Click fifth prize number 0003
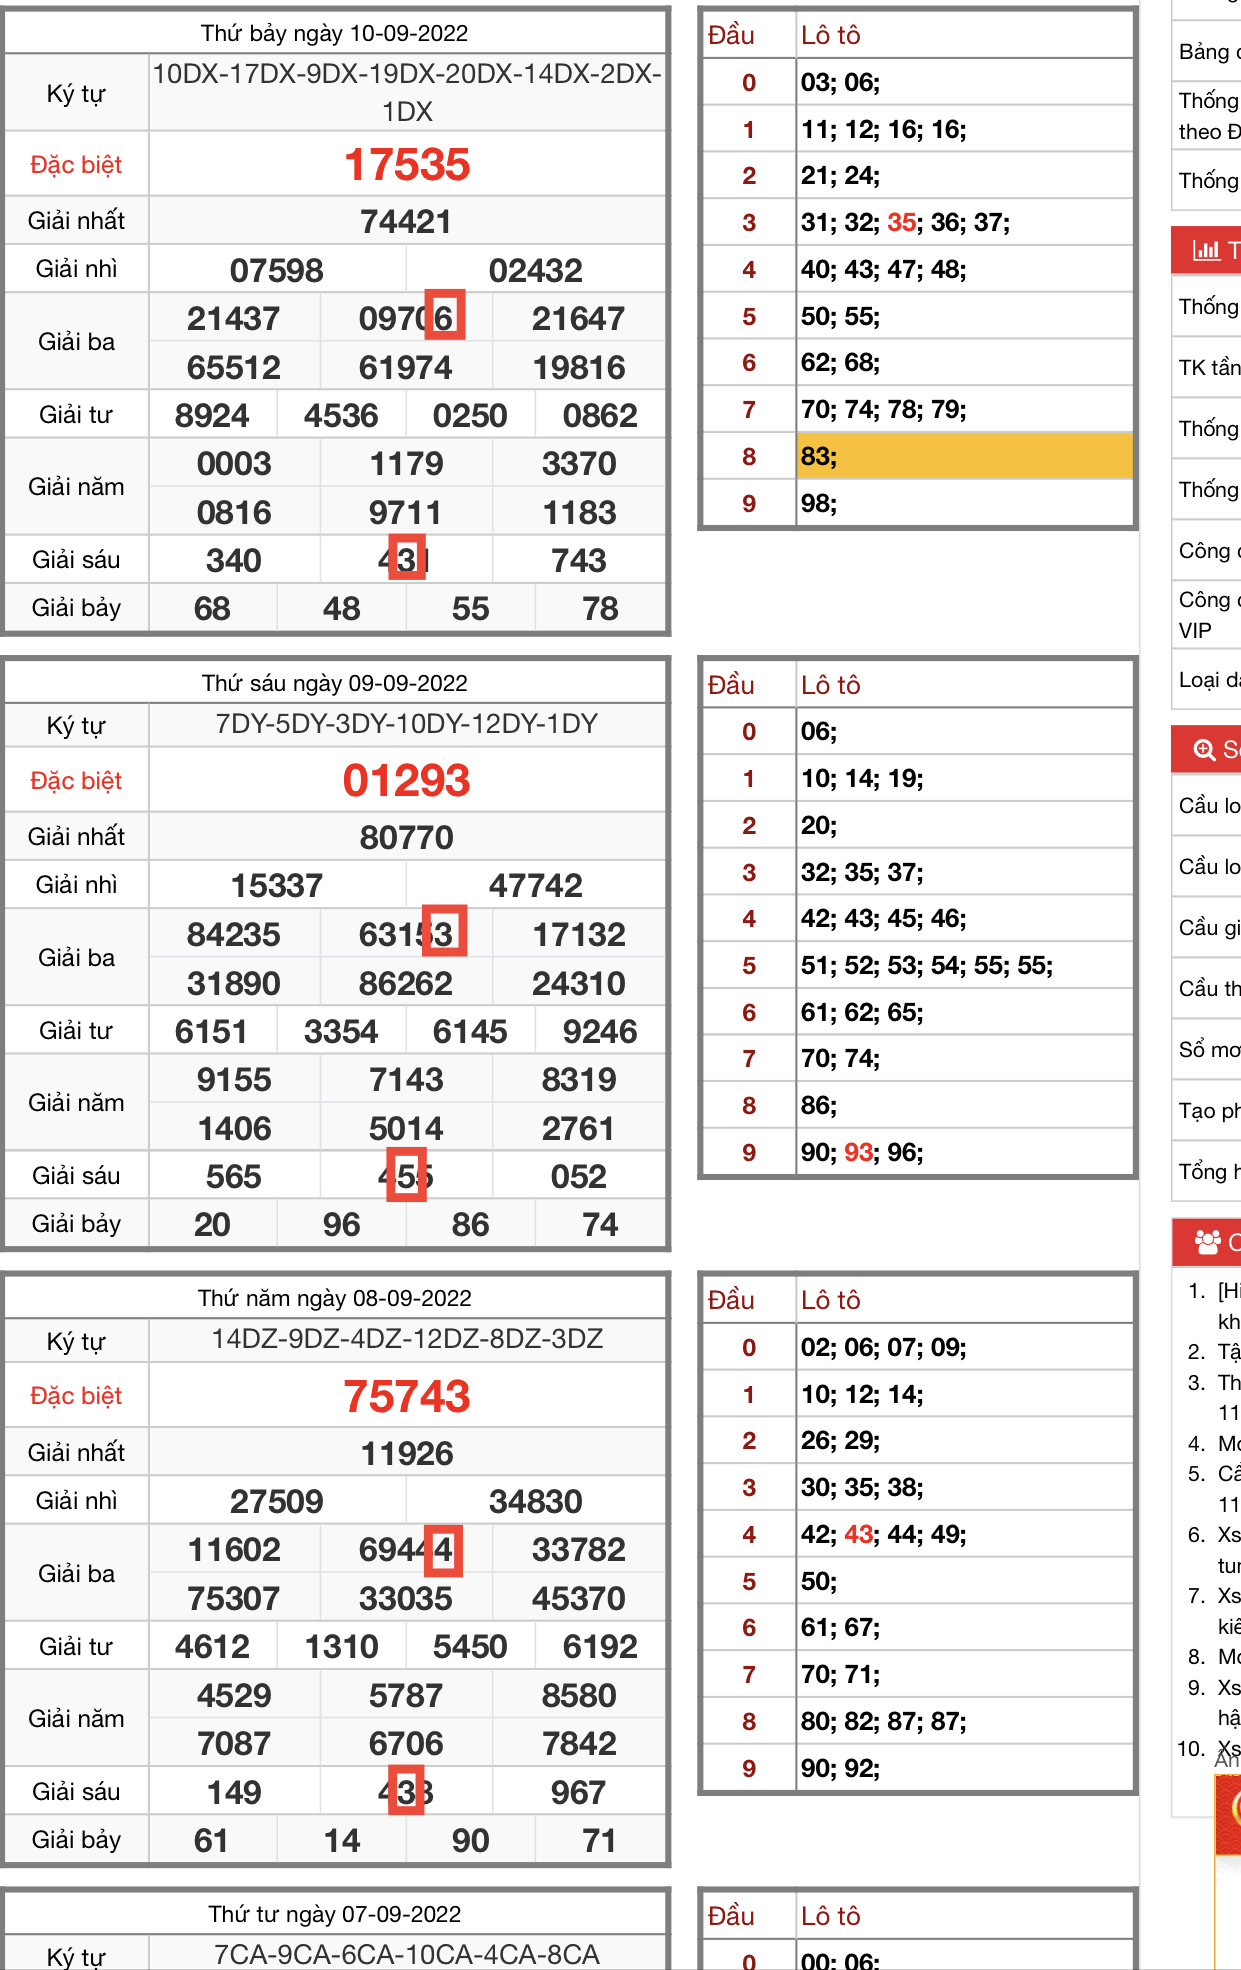The image size is (1241, 1970). click(234, 463)
